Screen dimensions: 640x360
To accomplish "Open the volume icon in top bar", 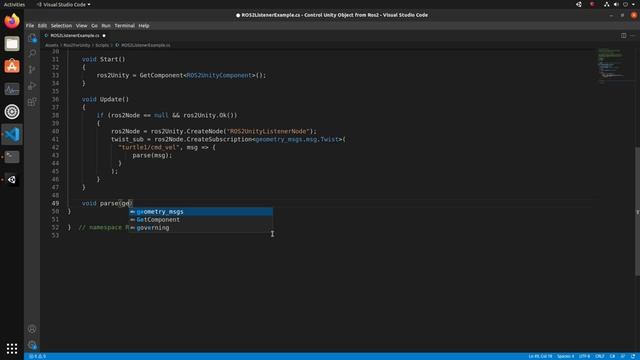I will tap(616, 4).
